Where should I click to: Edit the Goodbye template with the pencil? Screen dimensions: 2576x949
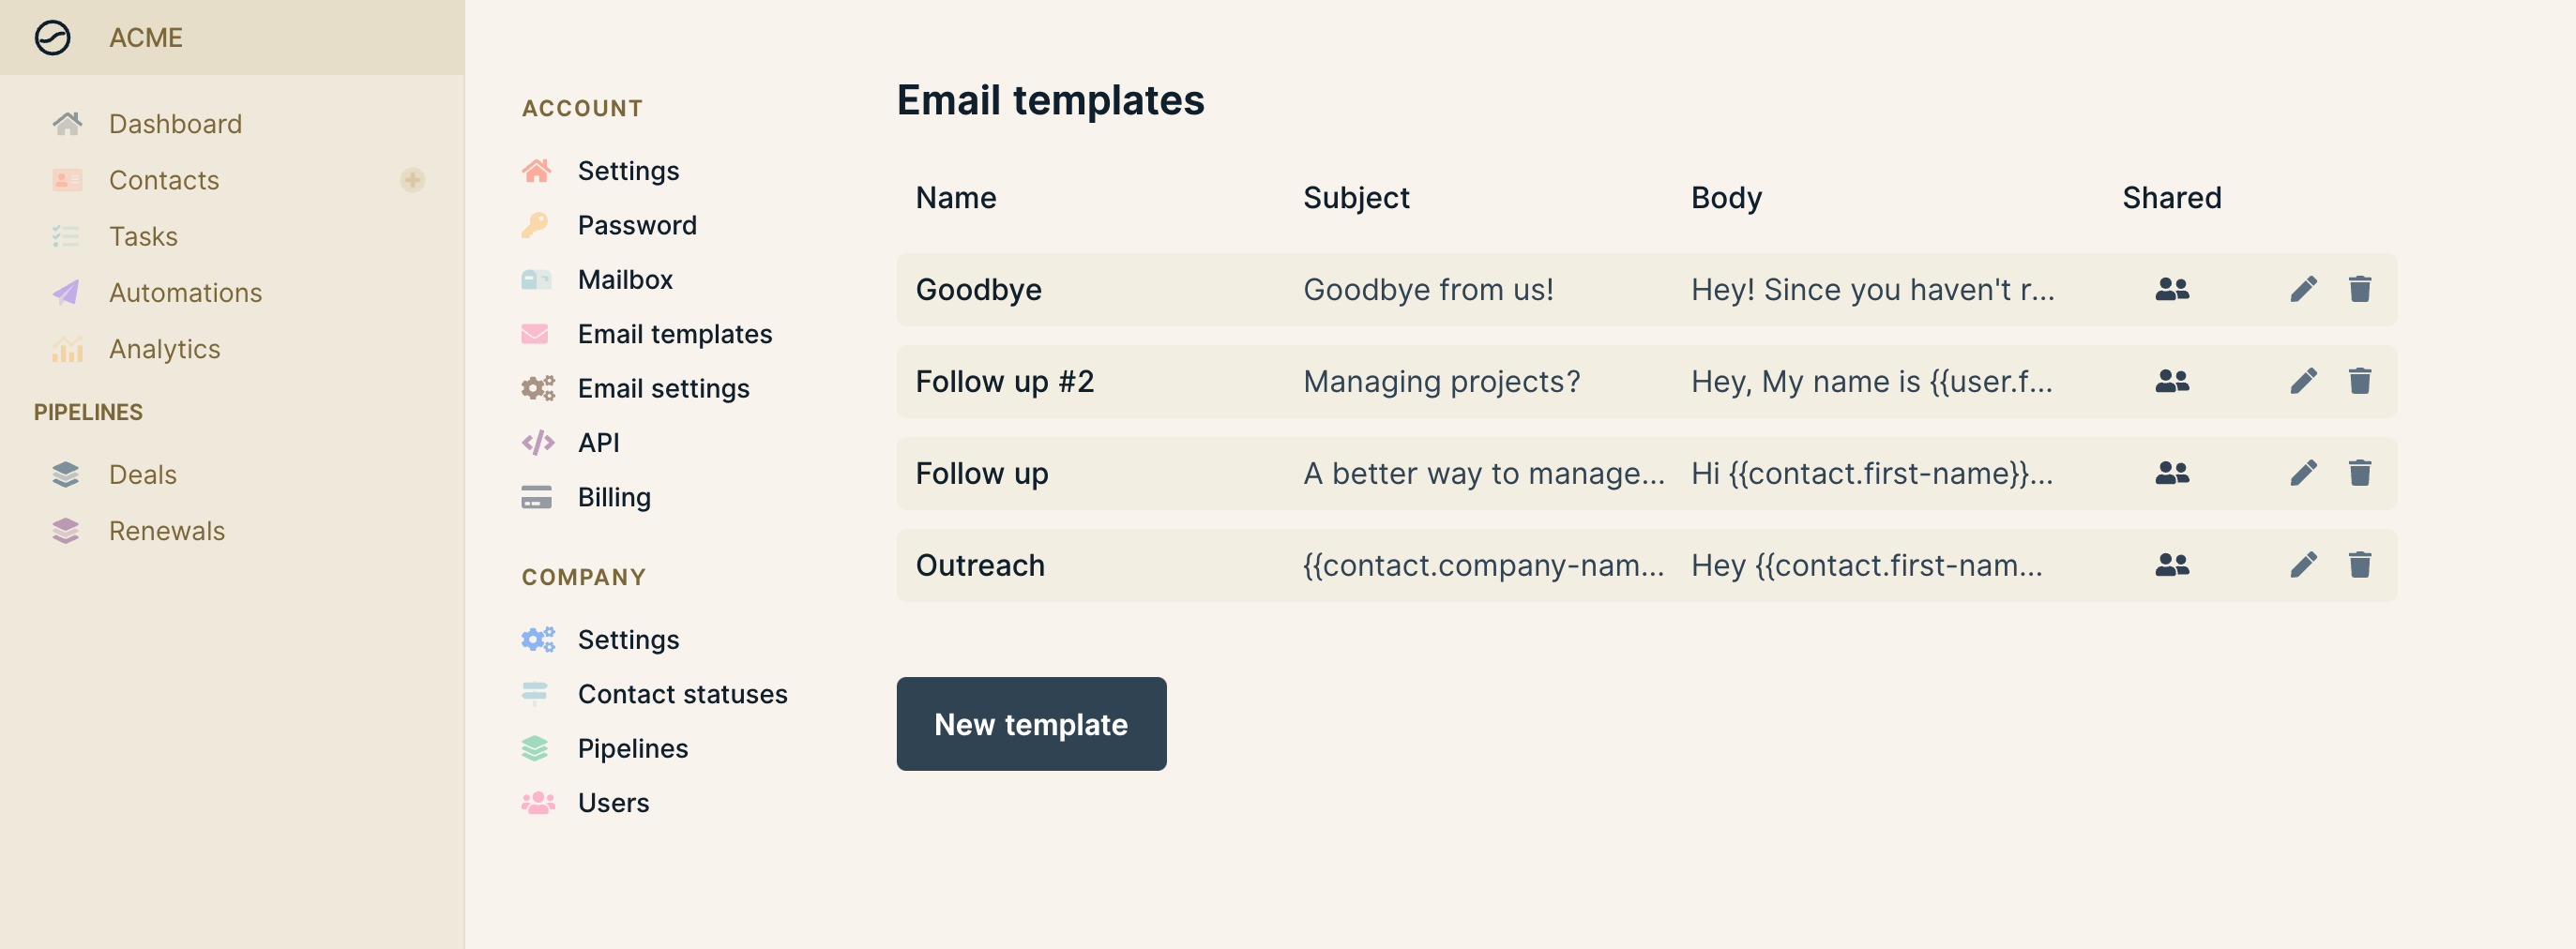(x=2304, y=289)
